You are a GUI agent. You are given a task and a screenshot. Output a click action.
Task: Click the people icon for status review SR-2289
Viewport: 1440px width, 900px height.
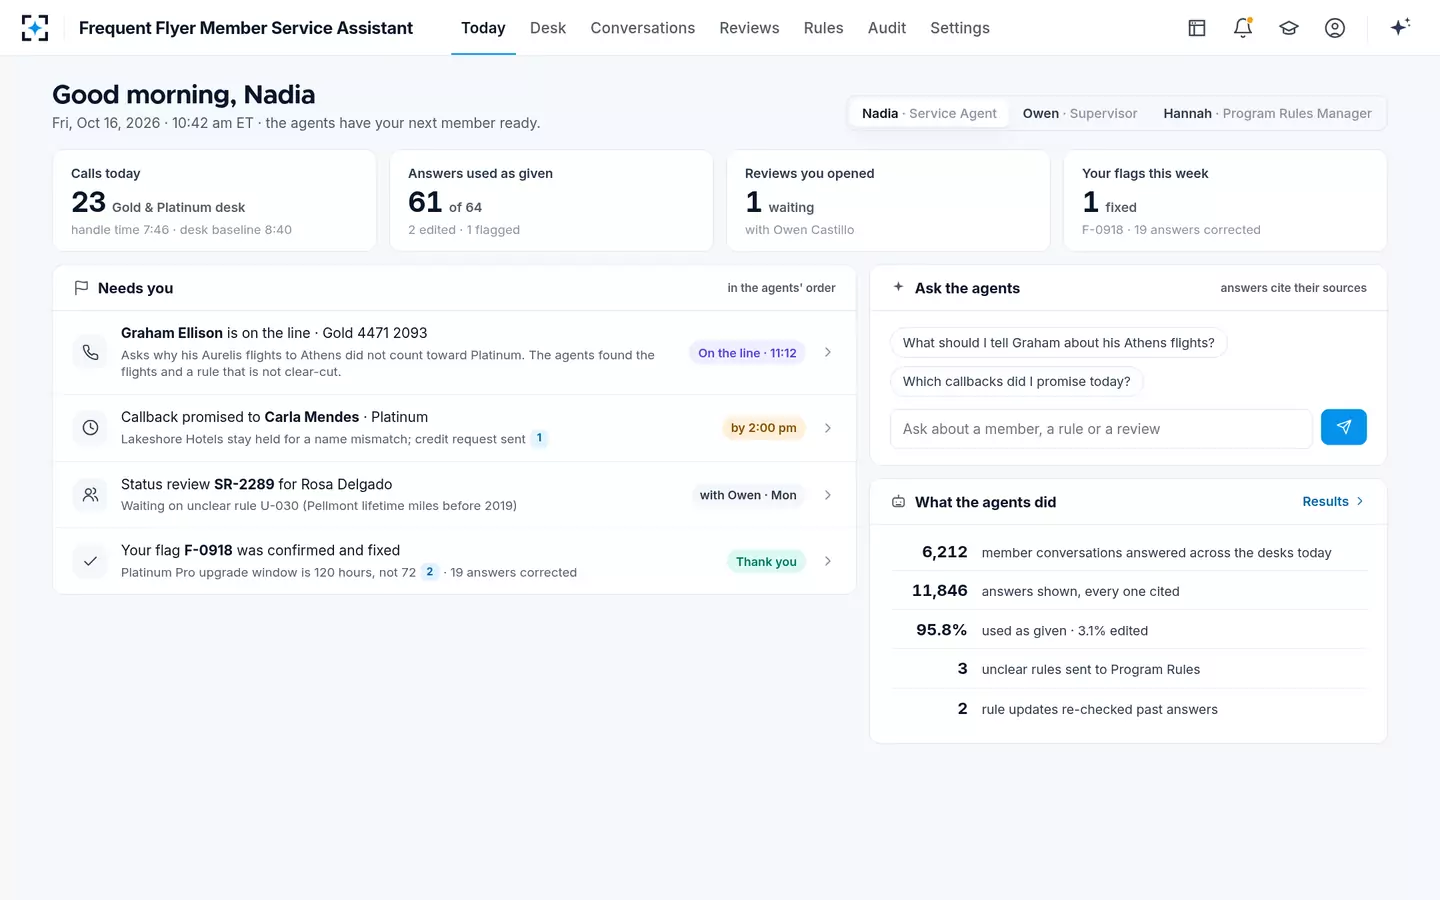pos(90,495)
